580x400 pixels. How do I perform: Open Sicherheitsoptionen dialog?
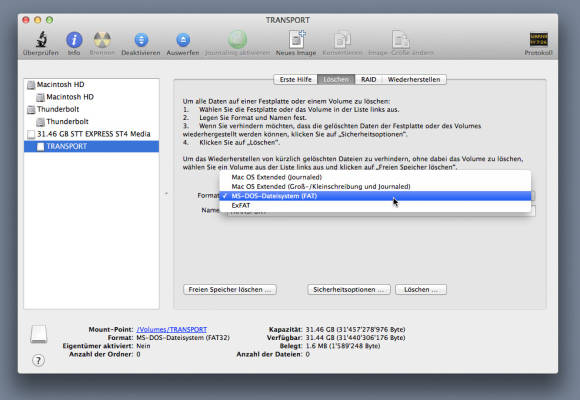pyautogui.click(x=348, y=289)
